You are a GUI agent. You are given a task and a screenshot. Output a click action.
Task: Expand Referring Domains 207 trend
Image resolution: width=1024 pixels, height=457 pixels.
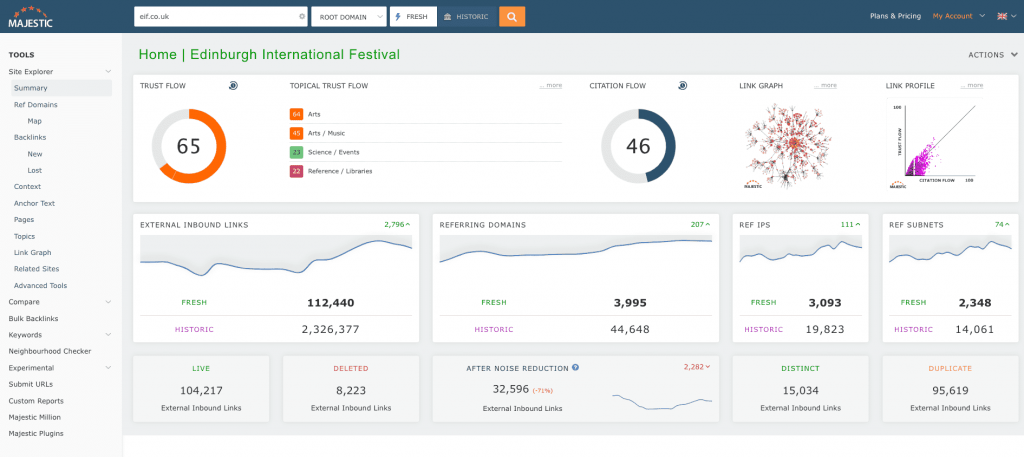pyautogui.click(x=701, y=225)
